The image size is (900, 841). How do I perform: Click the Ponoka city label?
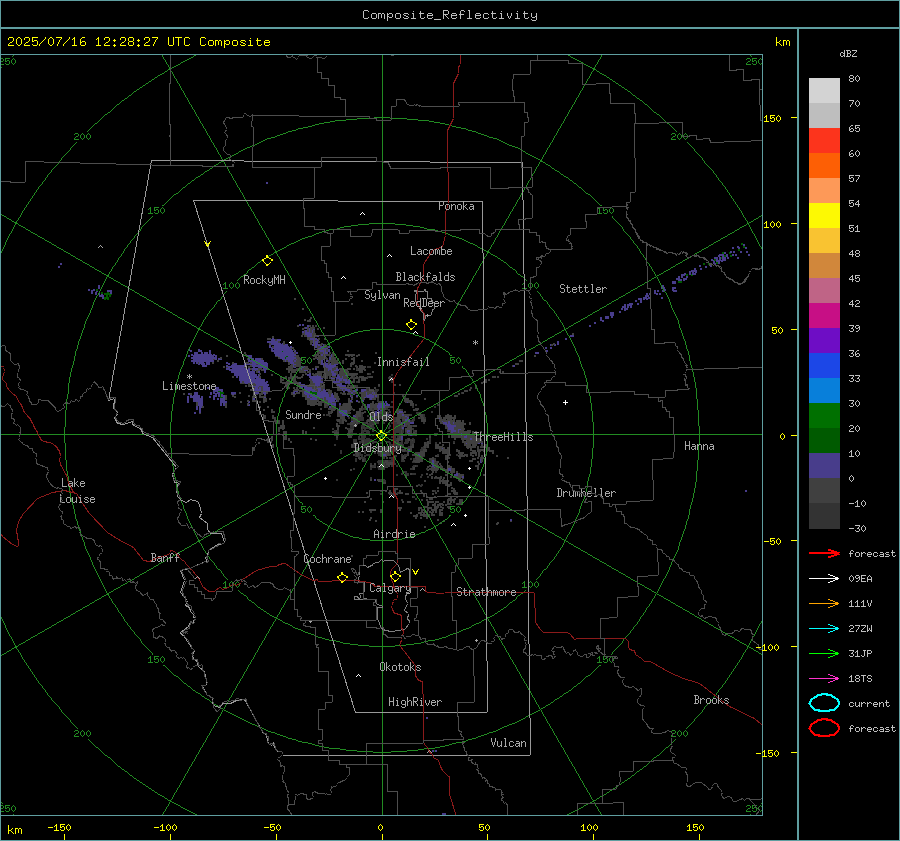tap(456, 206)
